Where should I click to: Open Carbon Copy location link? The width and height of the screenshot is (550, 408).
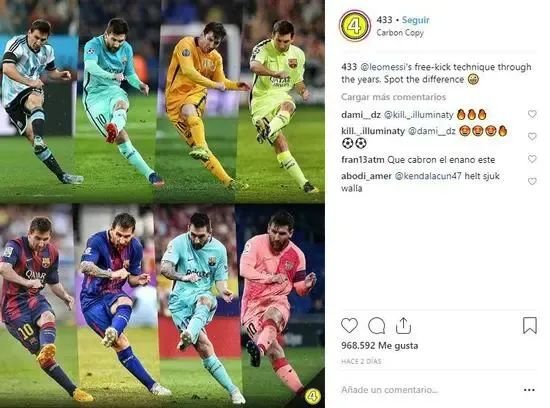tap(400, 33)
